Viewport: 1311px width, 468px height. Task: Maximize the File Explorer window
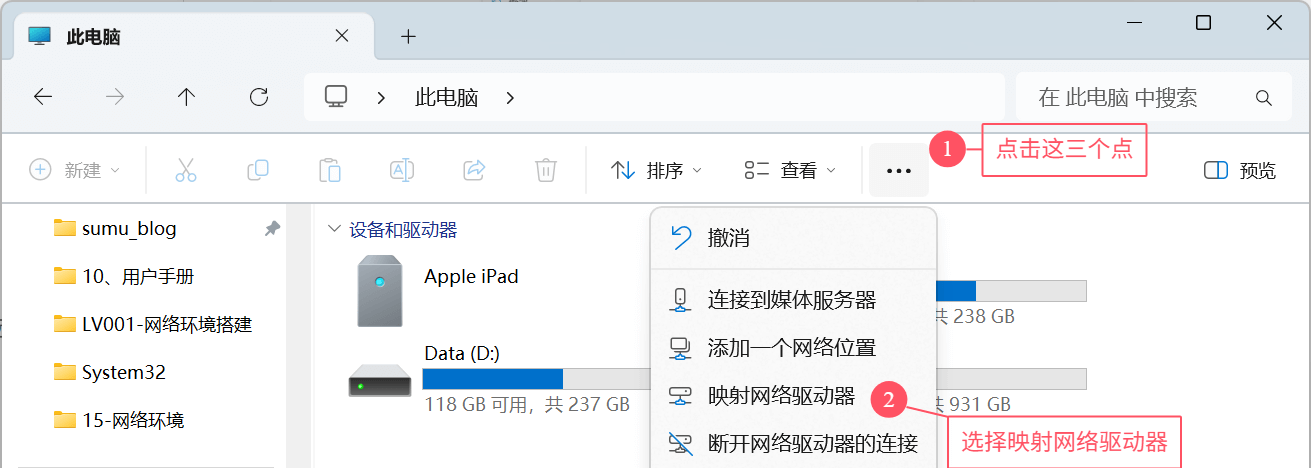click(1204, 22)
